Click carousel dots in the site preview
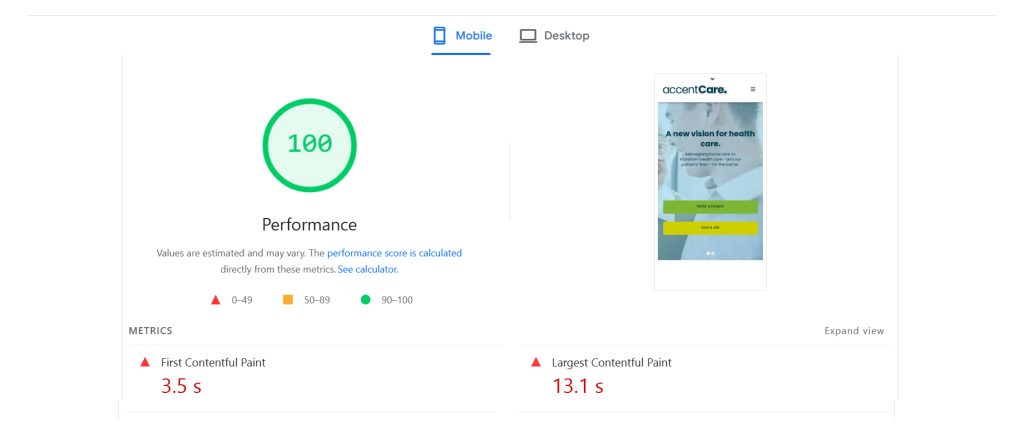Screen dimensions: 1024x448 [x=710, y=253]
